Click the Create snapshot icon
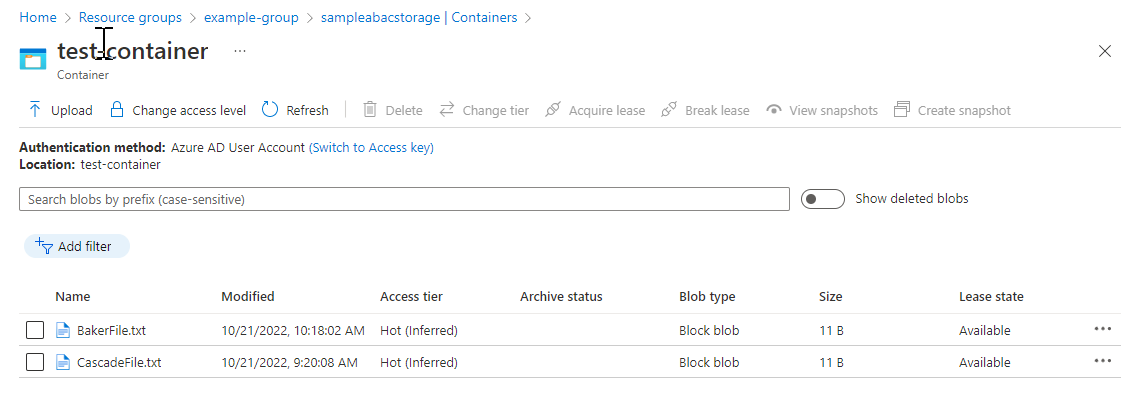 pyautogui.click(x=902, y=110)
